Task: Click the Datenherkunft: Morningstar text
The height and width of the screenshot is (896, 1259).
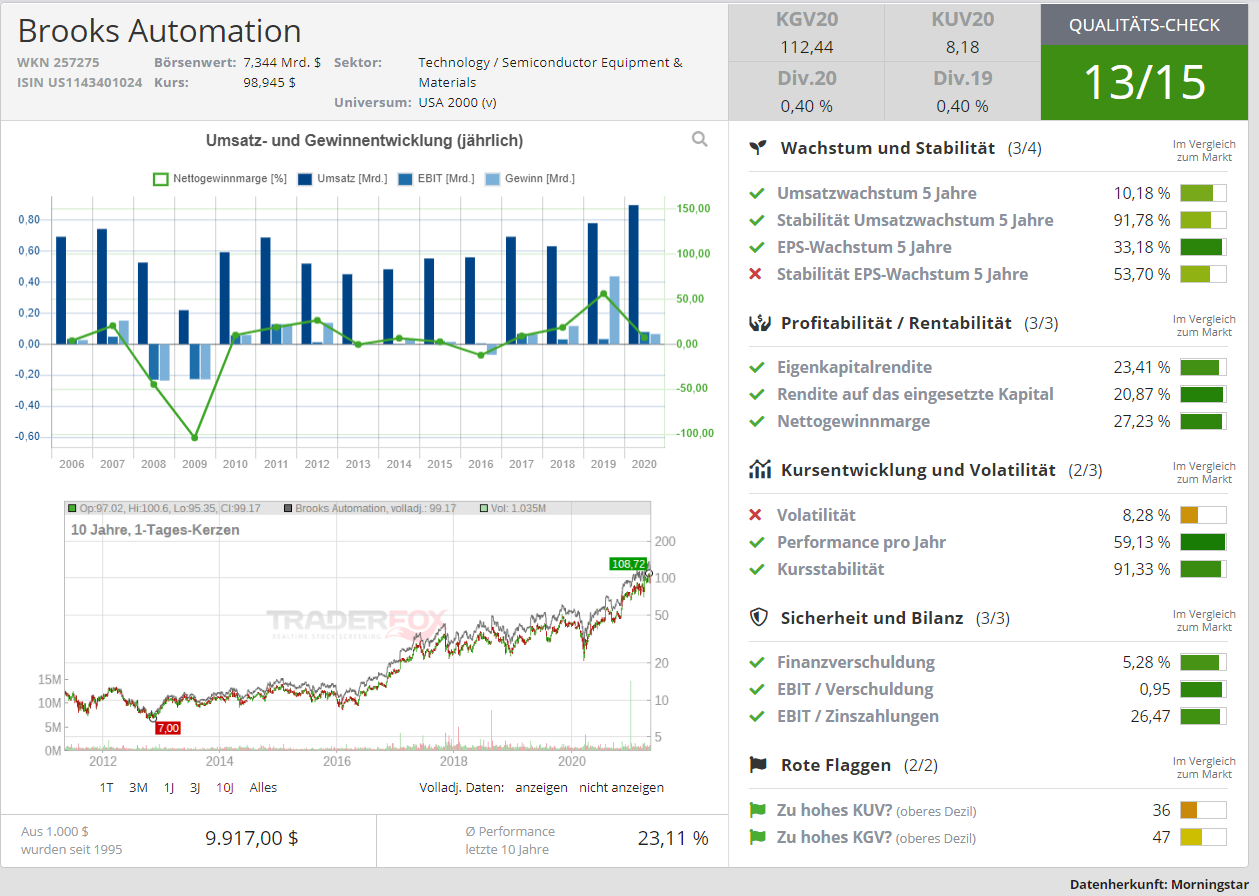Action: (x=1159, y=884)
